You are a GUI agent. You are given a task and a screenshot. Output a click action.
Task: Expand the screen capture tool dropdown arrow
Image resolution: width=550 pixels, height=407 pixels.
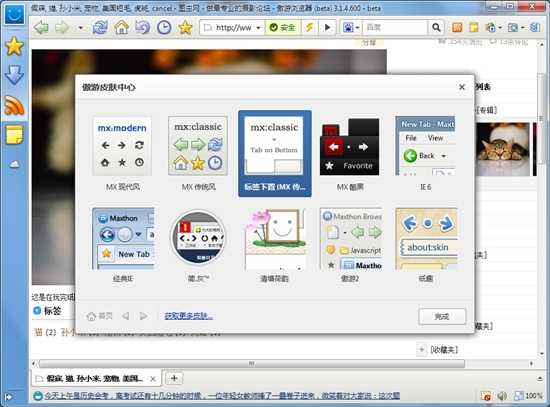click(523, 27)
